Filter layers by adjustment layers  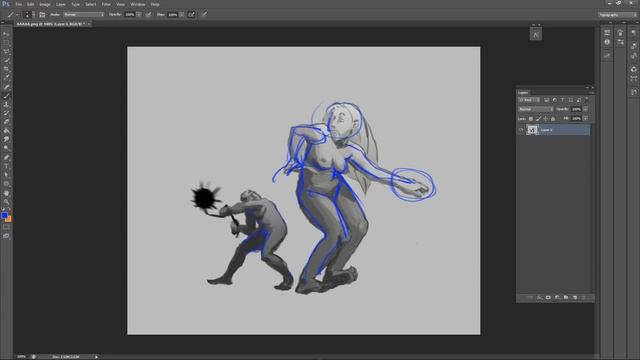tap(555, 100)
